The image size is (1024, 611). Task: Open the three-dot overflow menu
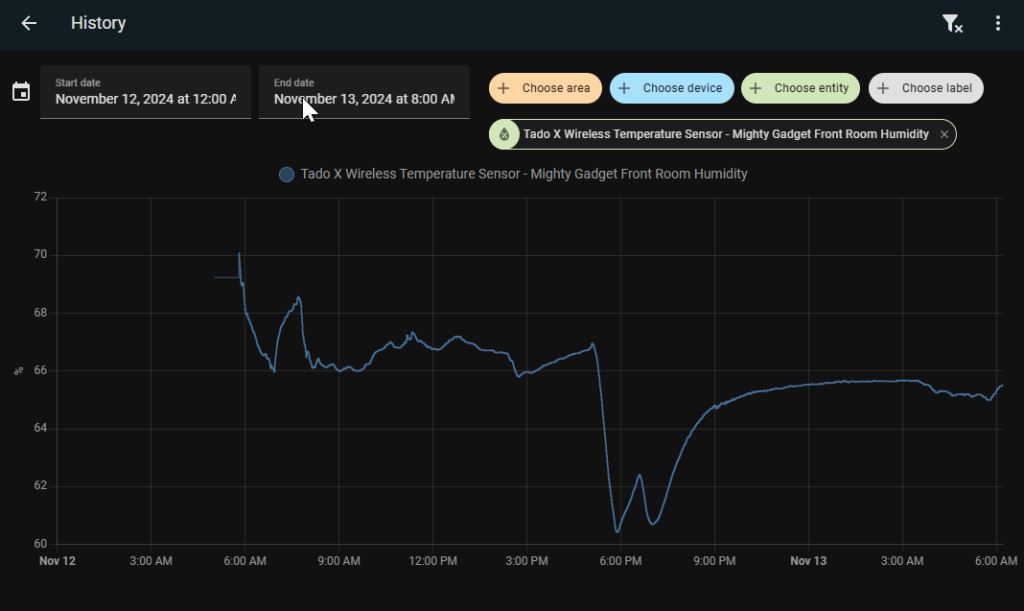pyautogui.click(x=997, y=23)
